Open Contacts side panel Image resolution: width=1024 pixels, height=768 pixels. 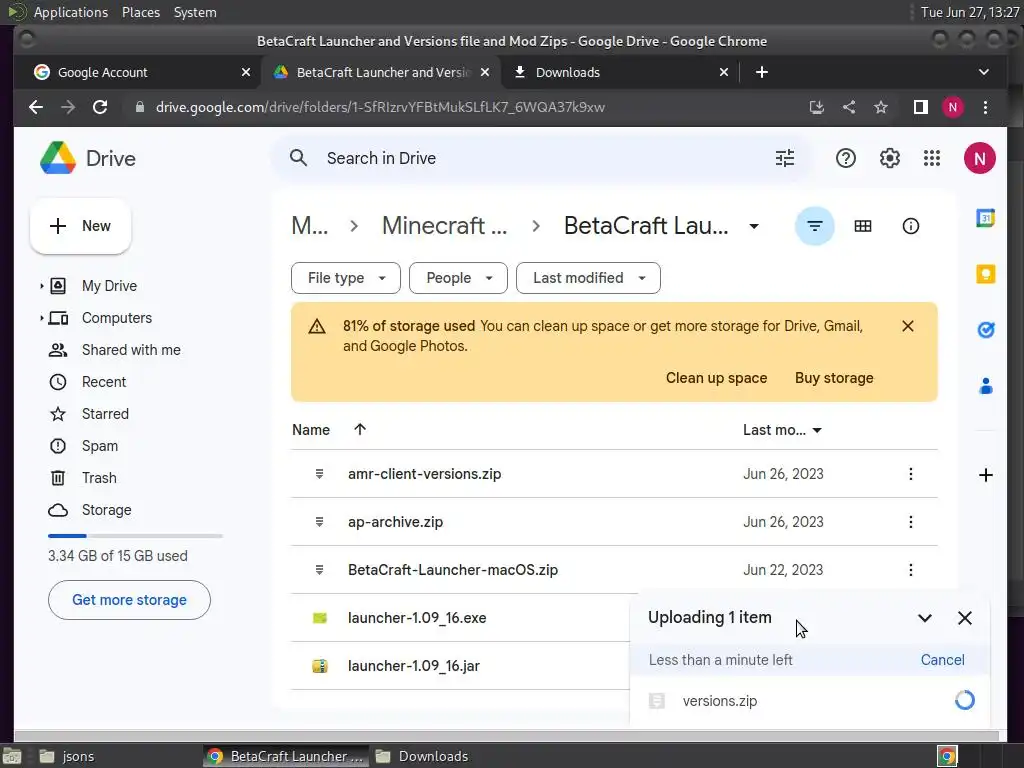[985, 387]
